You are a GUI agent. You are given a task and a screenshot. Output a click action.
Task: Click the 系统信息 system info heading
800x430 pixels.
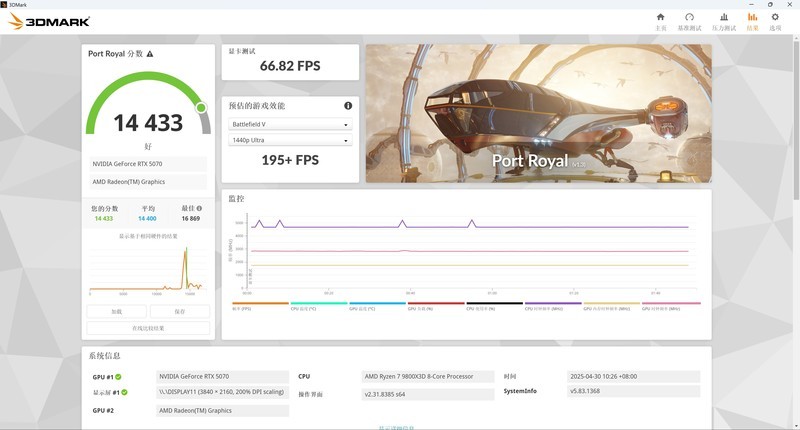pyautogui.click(x=105, y=356)
